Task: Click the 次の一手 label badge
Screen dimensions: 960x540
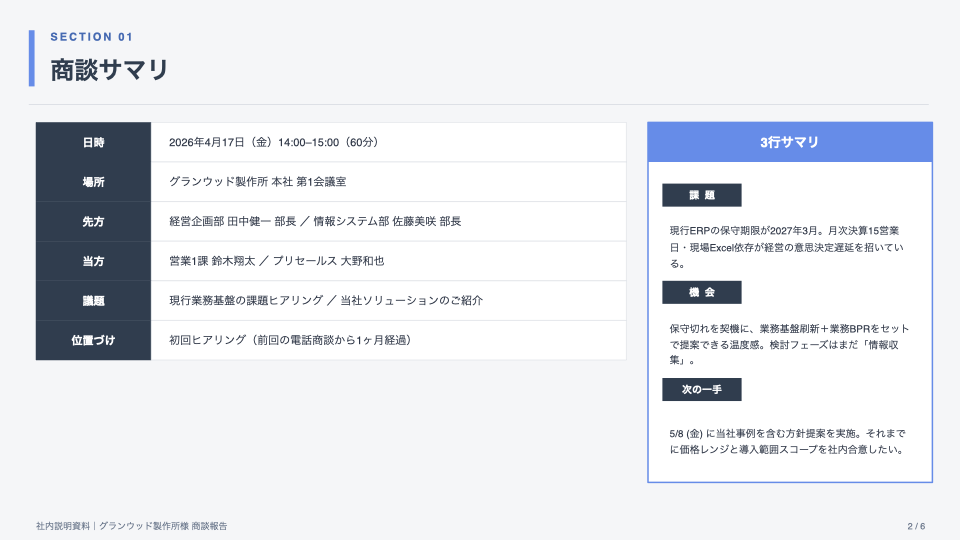Action: [x=702, y=389]
